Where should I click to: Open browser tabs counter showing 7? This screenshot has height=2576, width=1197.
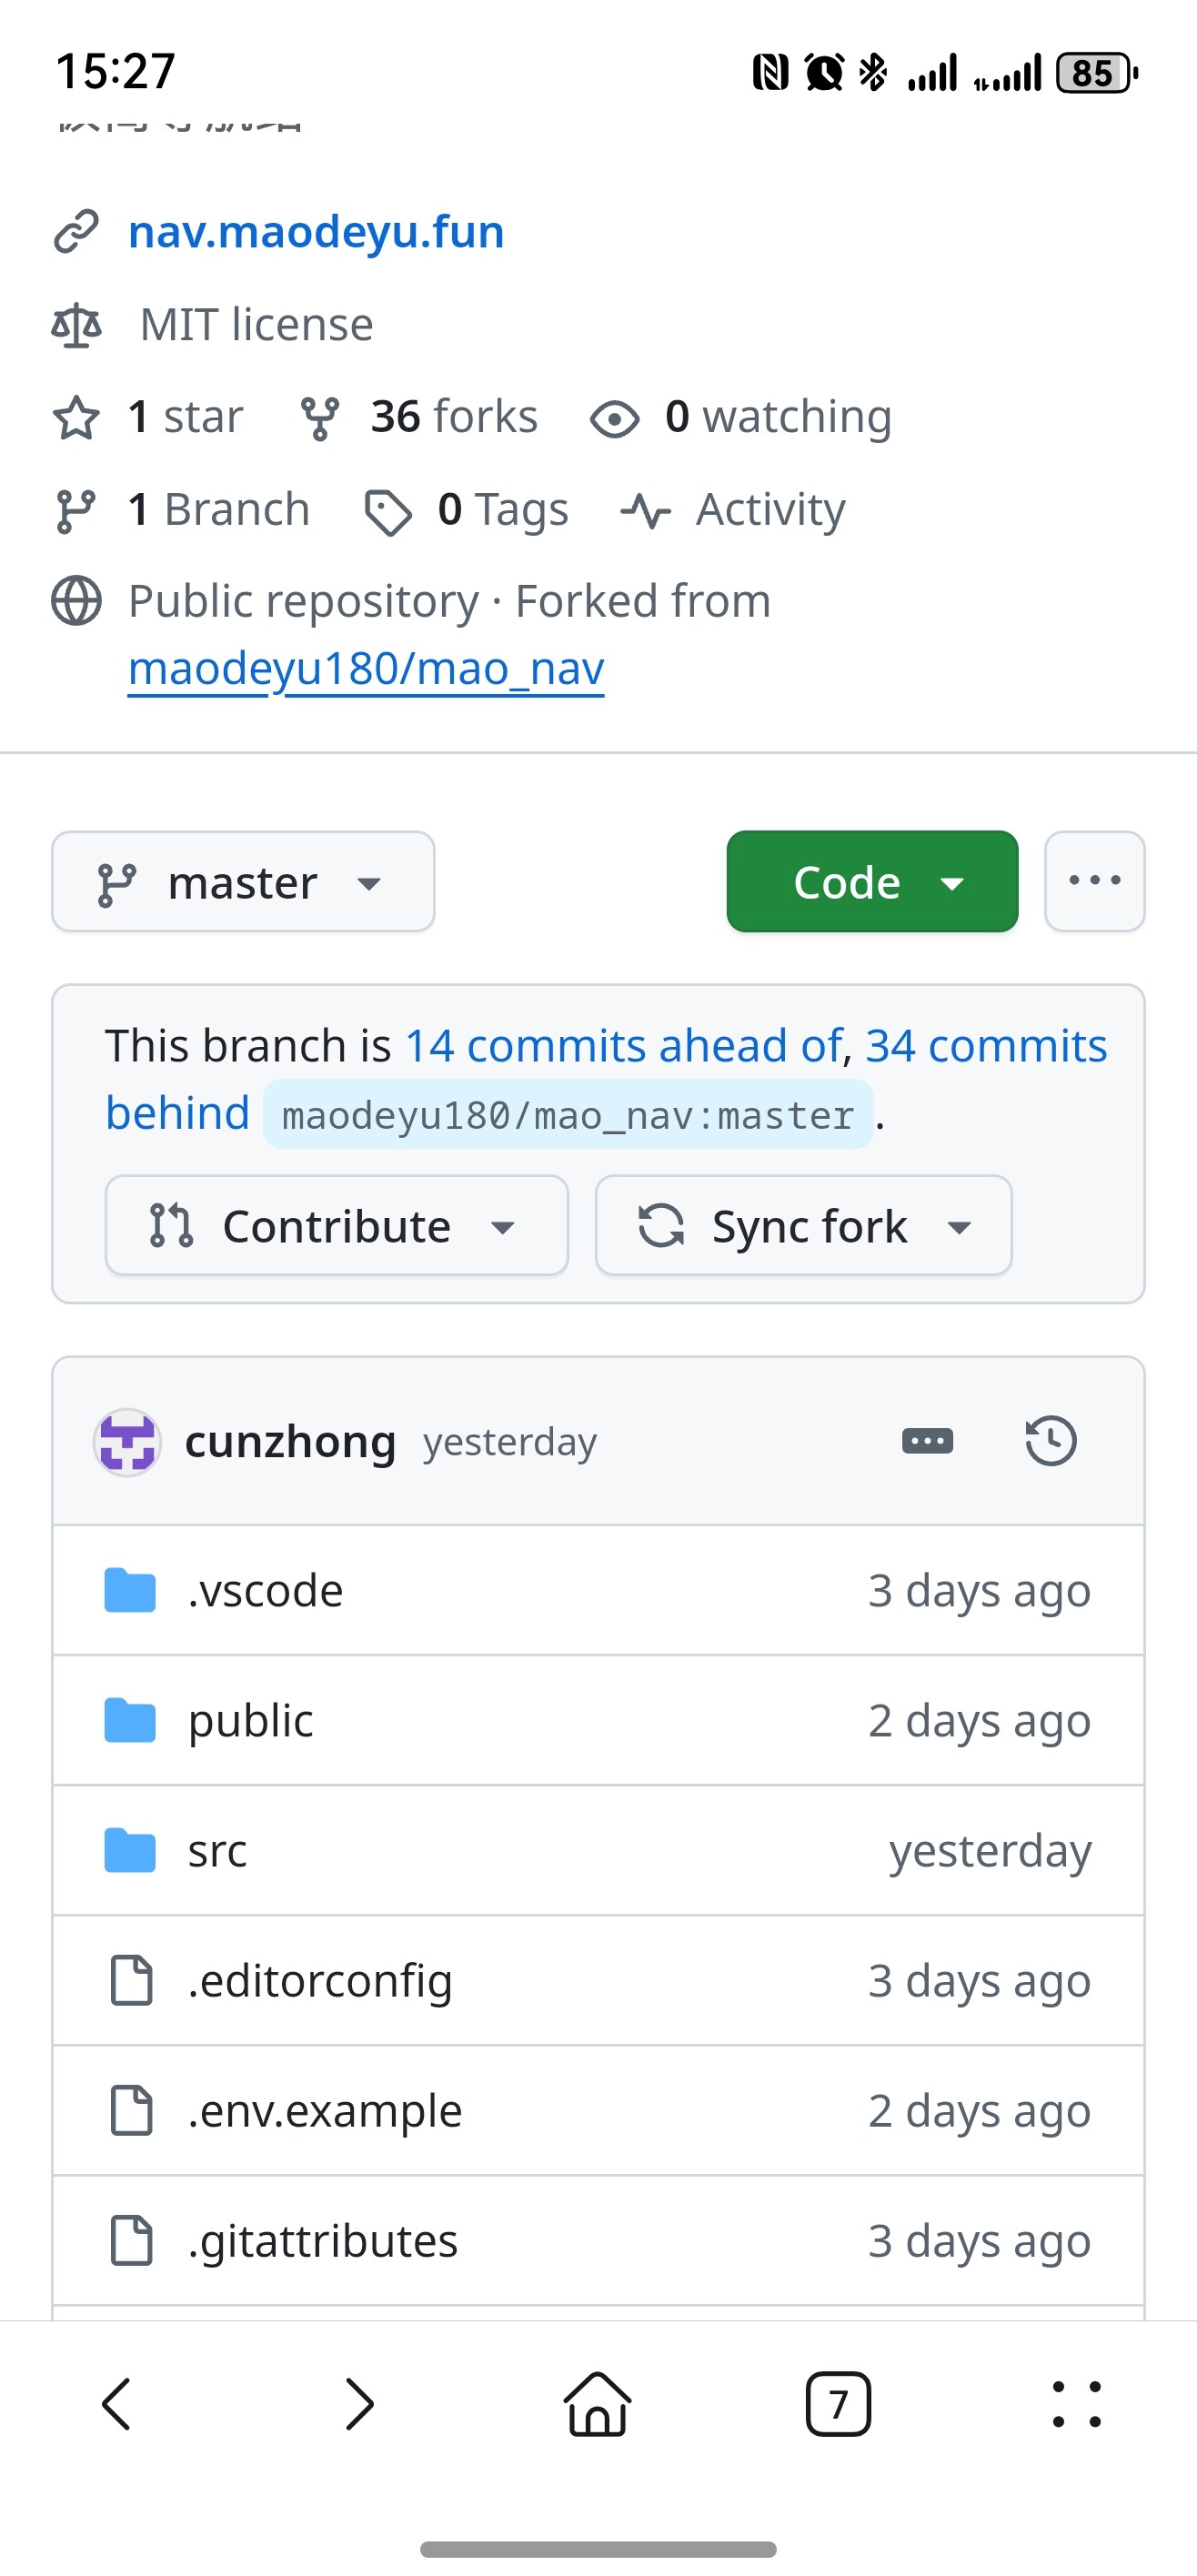[838, 2403]
